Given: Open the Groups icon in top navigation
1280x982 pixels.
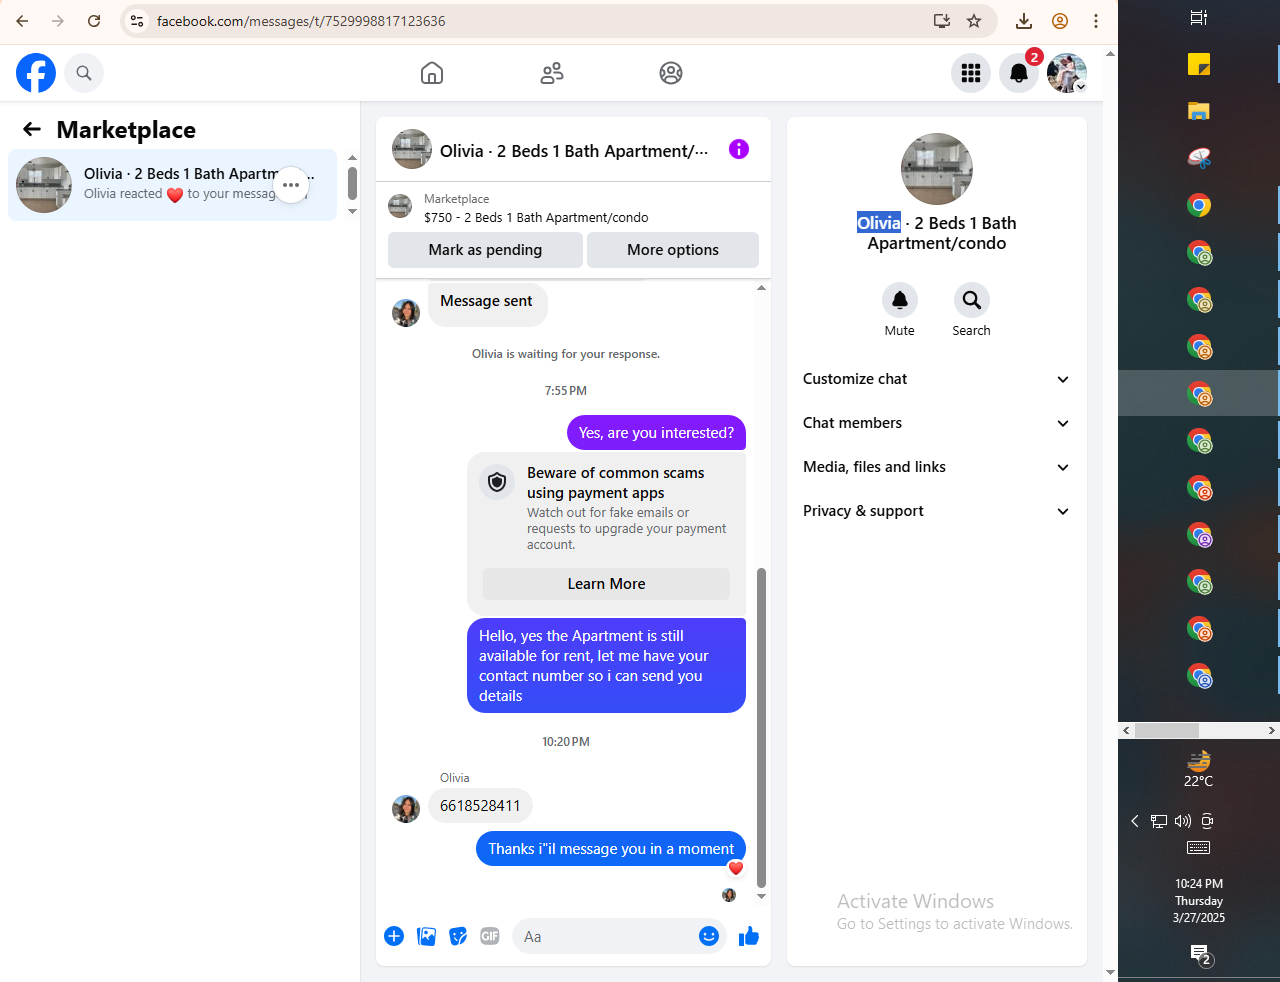Looking at the screenshot, I should point(671,73).
